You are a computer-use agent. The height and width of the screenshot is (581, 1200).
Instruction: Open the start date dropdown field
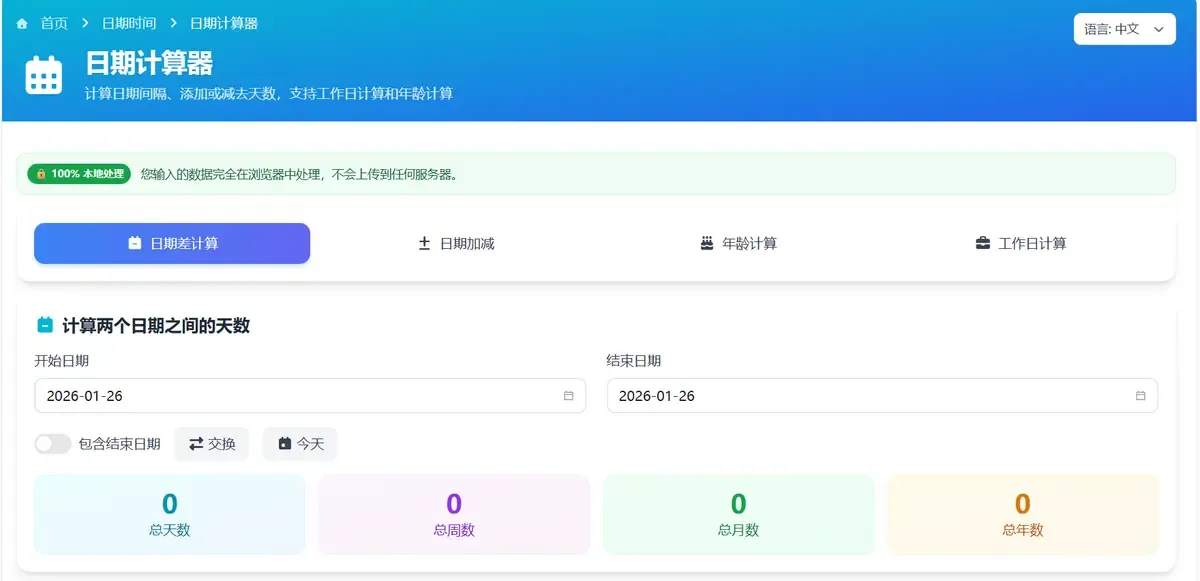pyautogui.click(x=311, y=395)
